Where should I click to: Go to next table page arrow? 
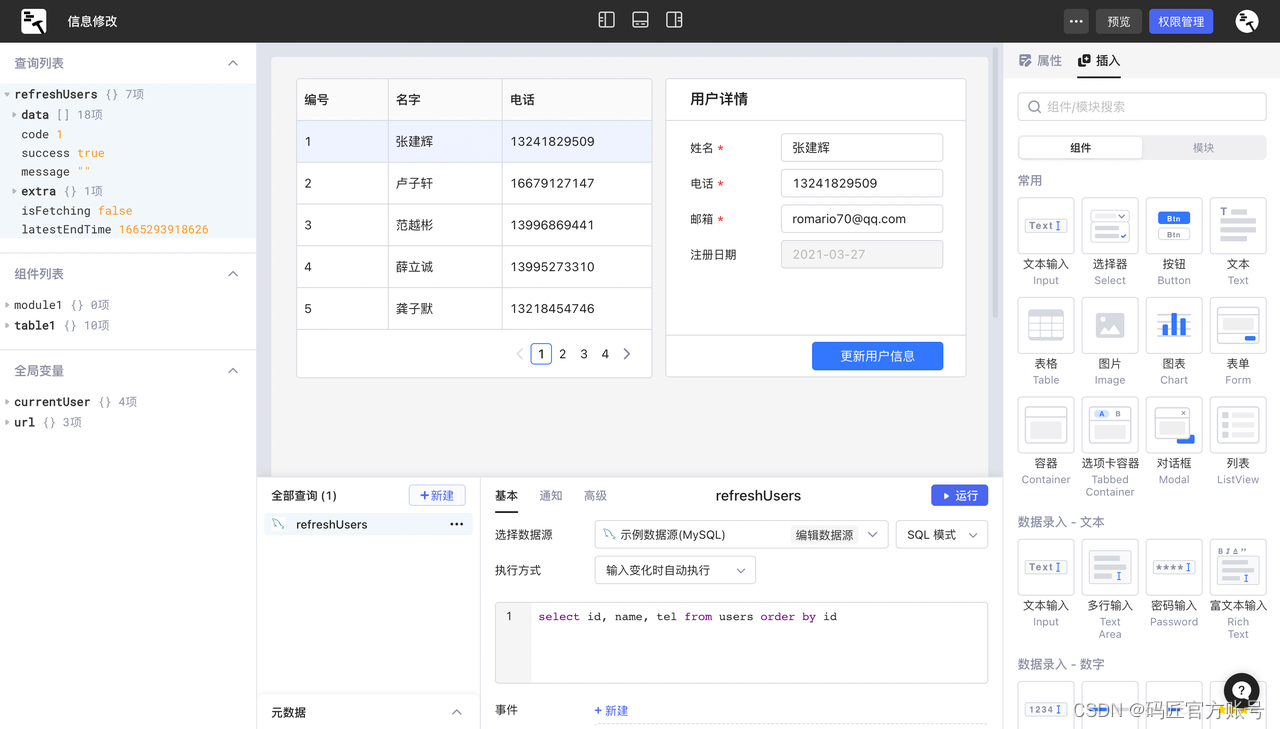tap(627, 354)
